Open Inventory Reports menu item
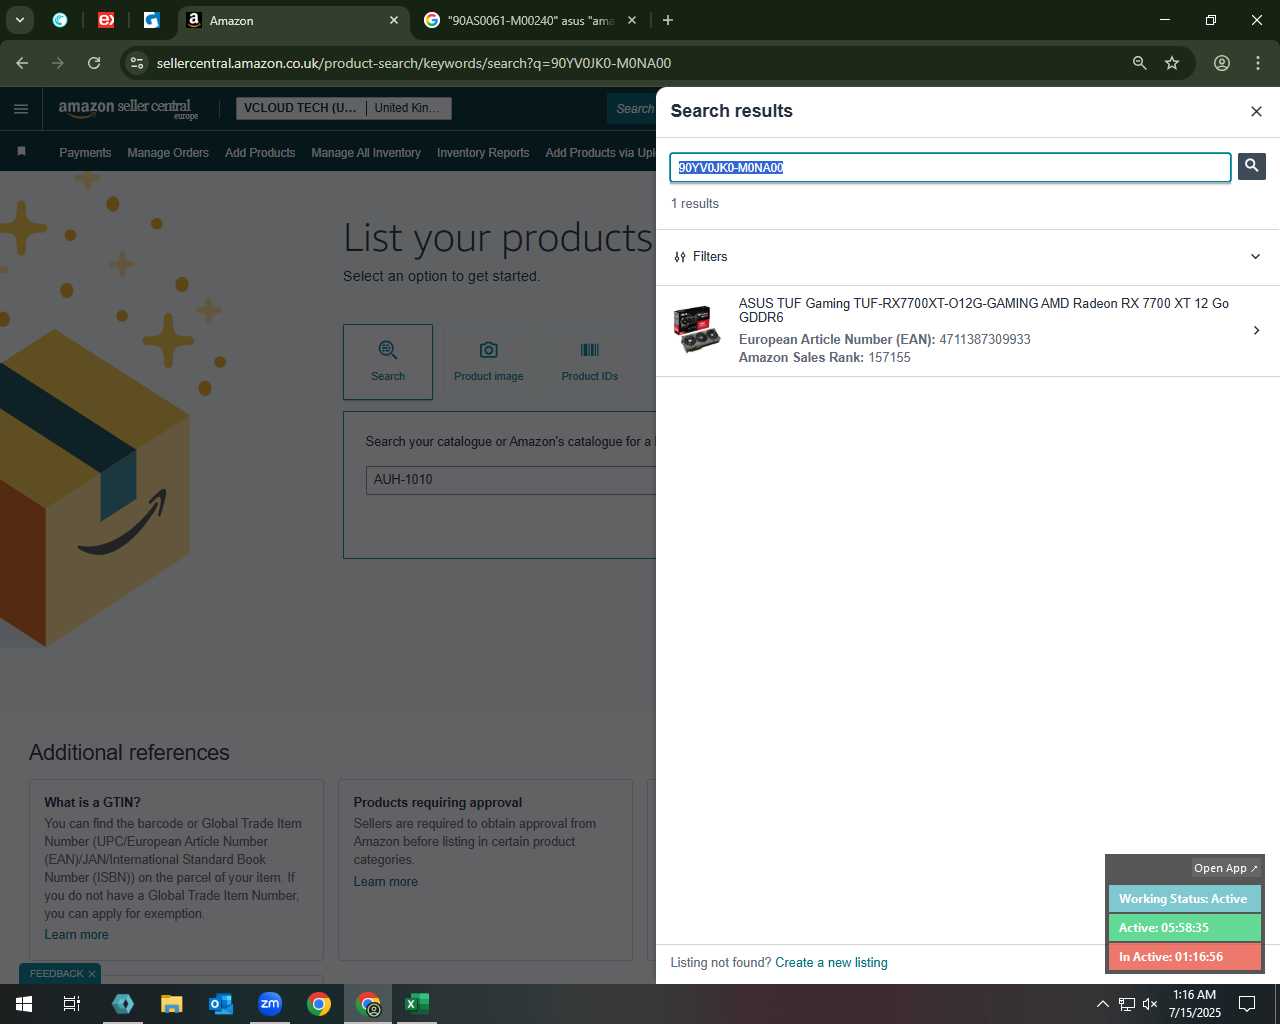Screen dimensions: 1280x1024 pos(483,153)
